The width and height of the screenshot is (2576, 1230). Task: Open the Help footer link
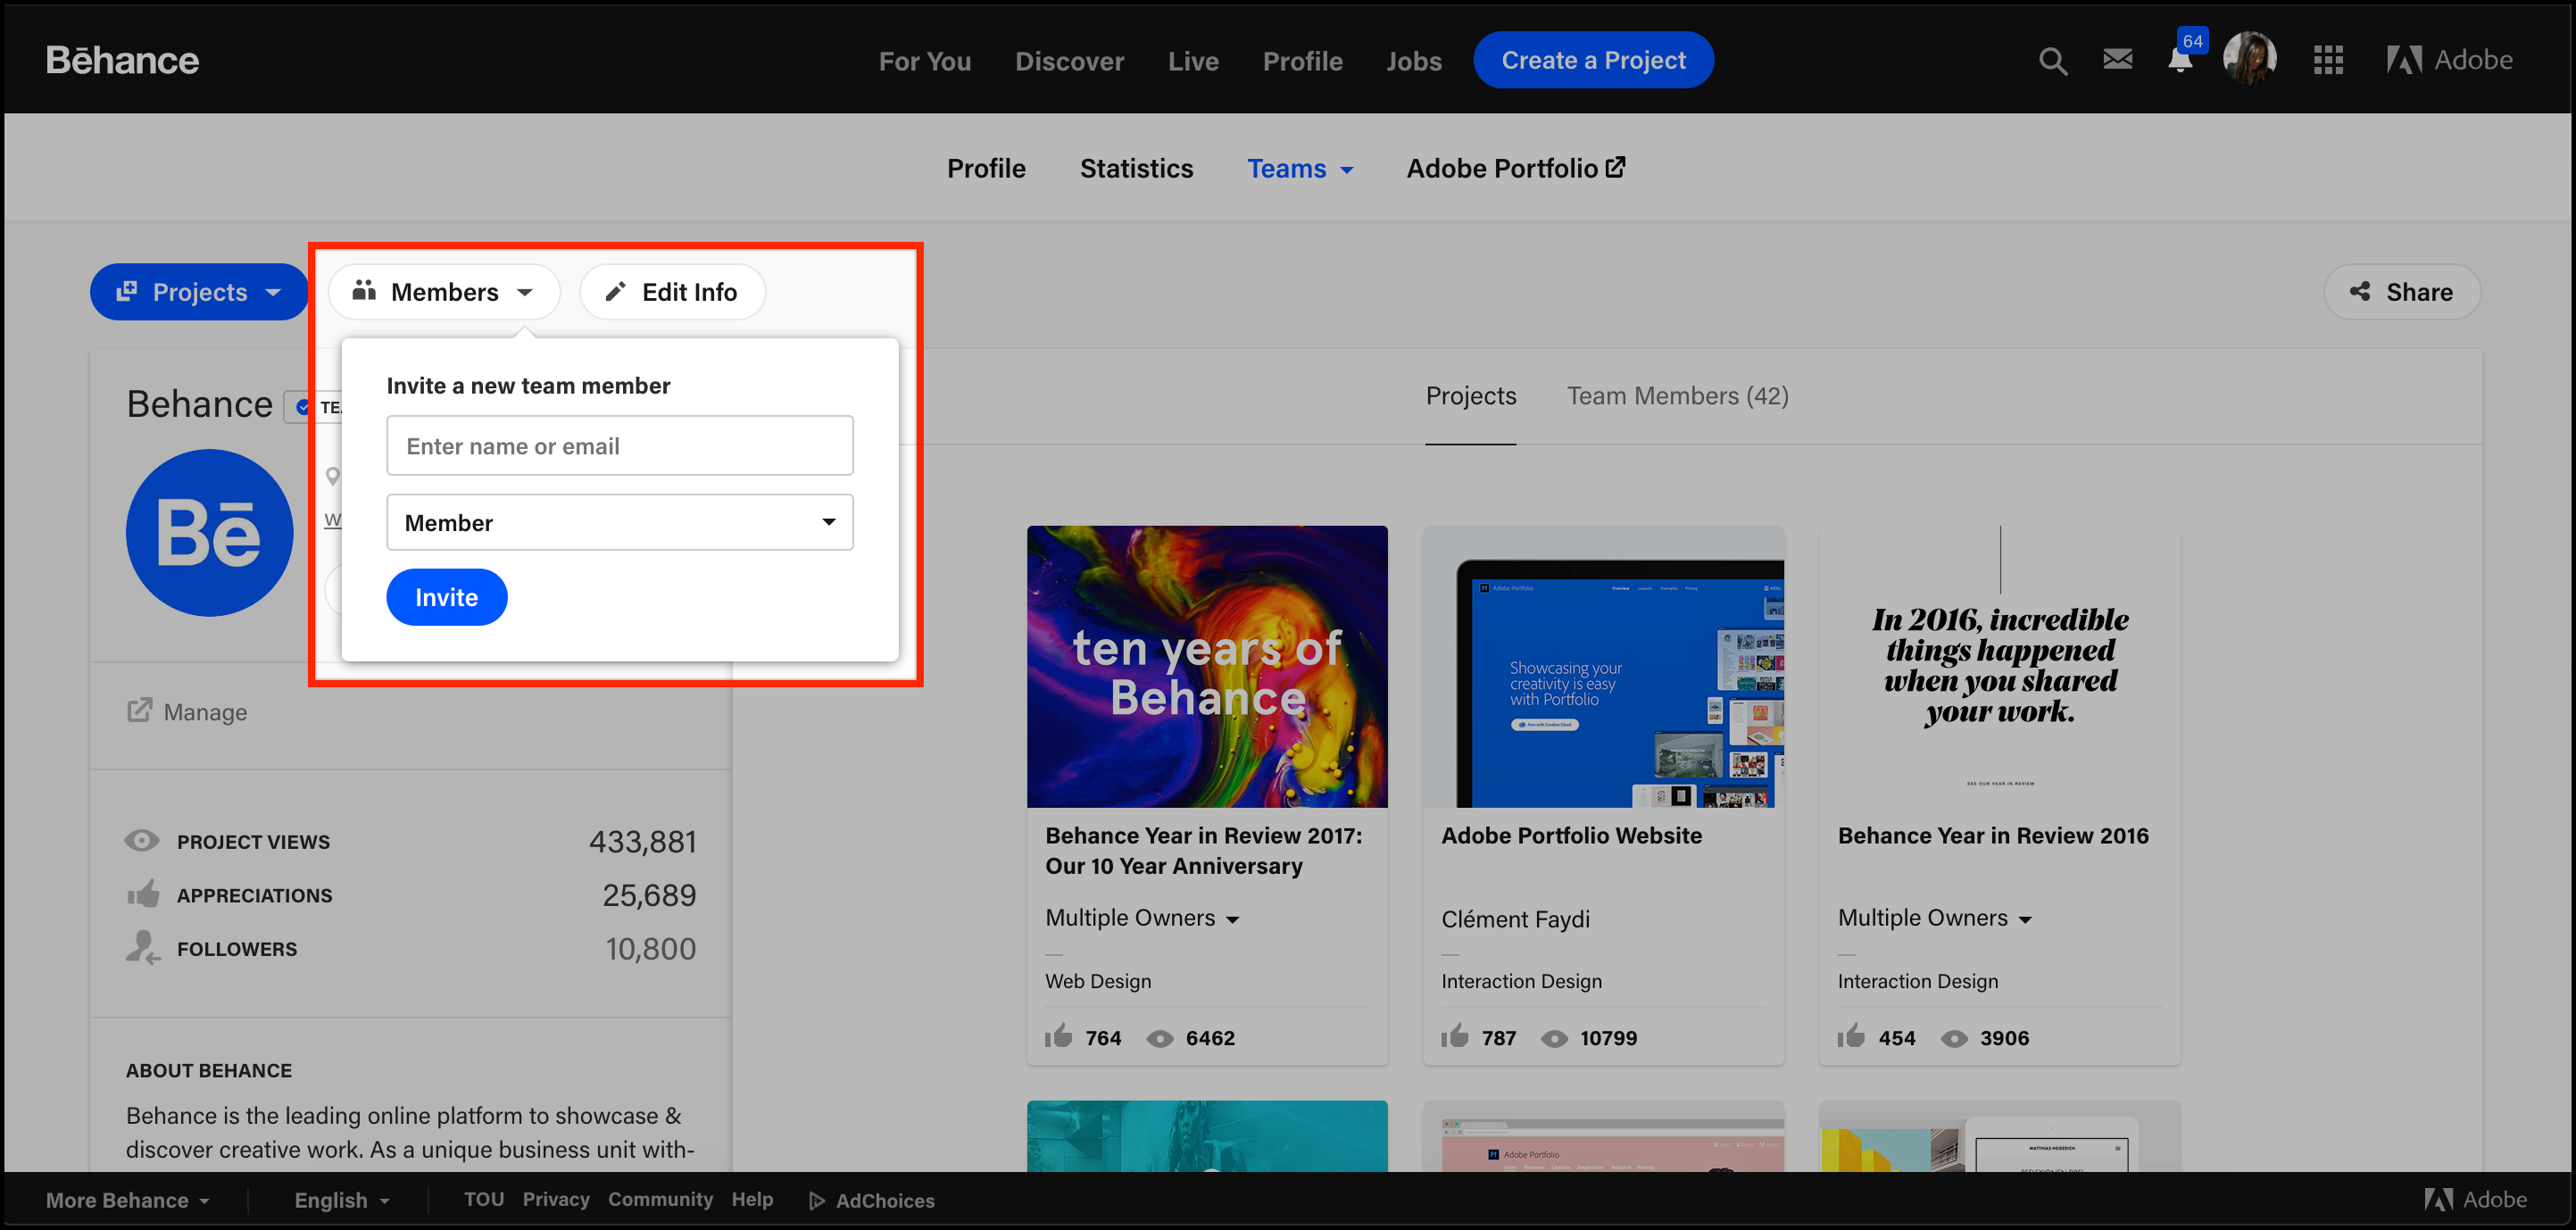751,1199
